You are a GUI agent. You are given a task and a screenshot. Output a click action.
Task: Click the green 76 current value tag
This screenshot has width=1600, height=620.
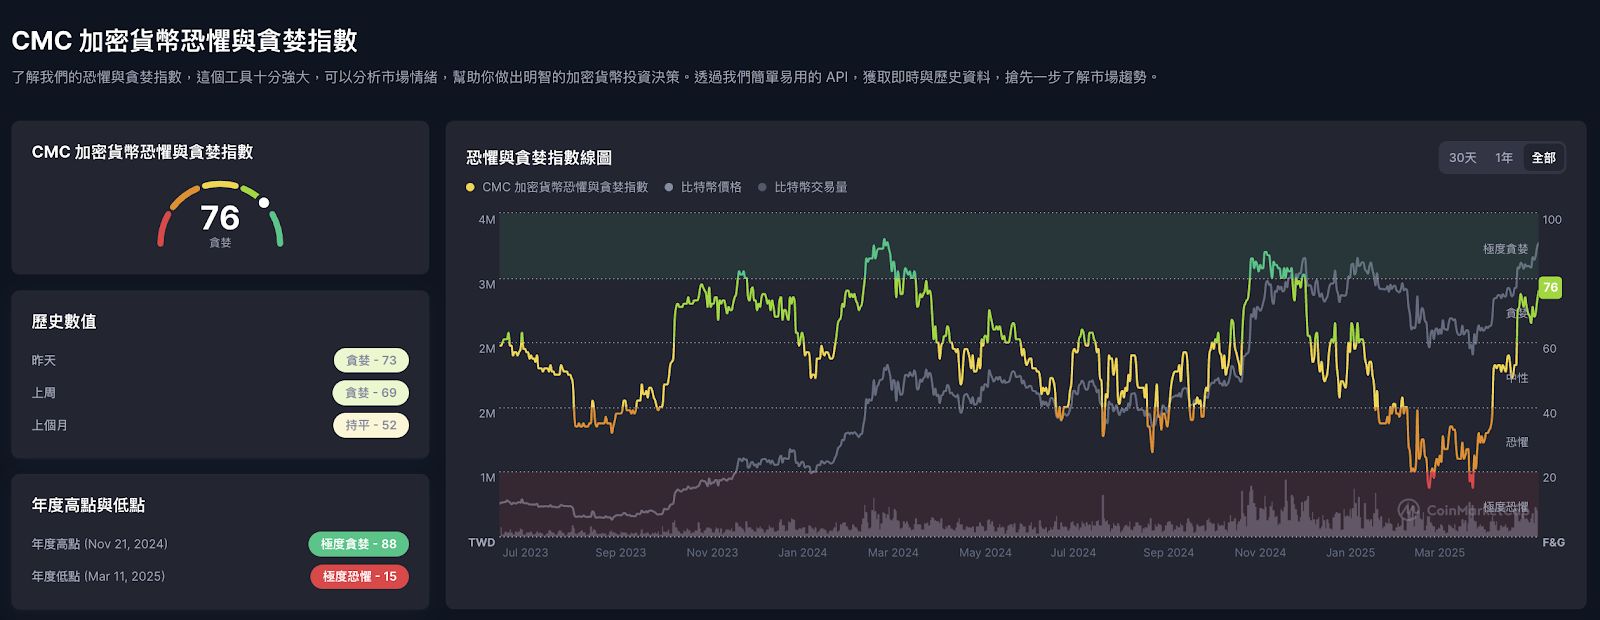click(1550, 287)
